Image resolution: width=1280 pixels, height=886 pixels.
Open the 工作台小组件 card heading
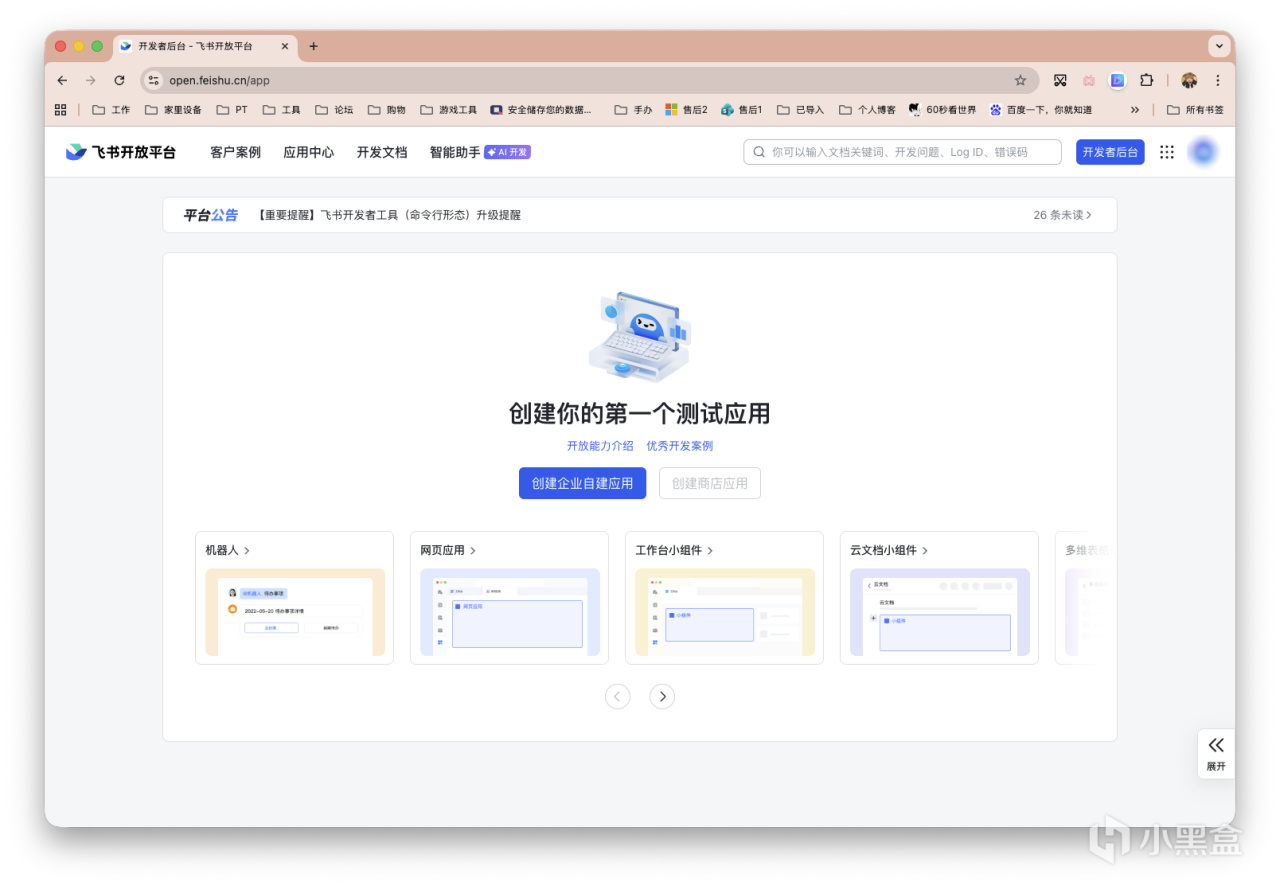click(674, 550)
